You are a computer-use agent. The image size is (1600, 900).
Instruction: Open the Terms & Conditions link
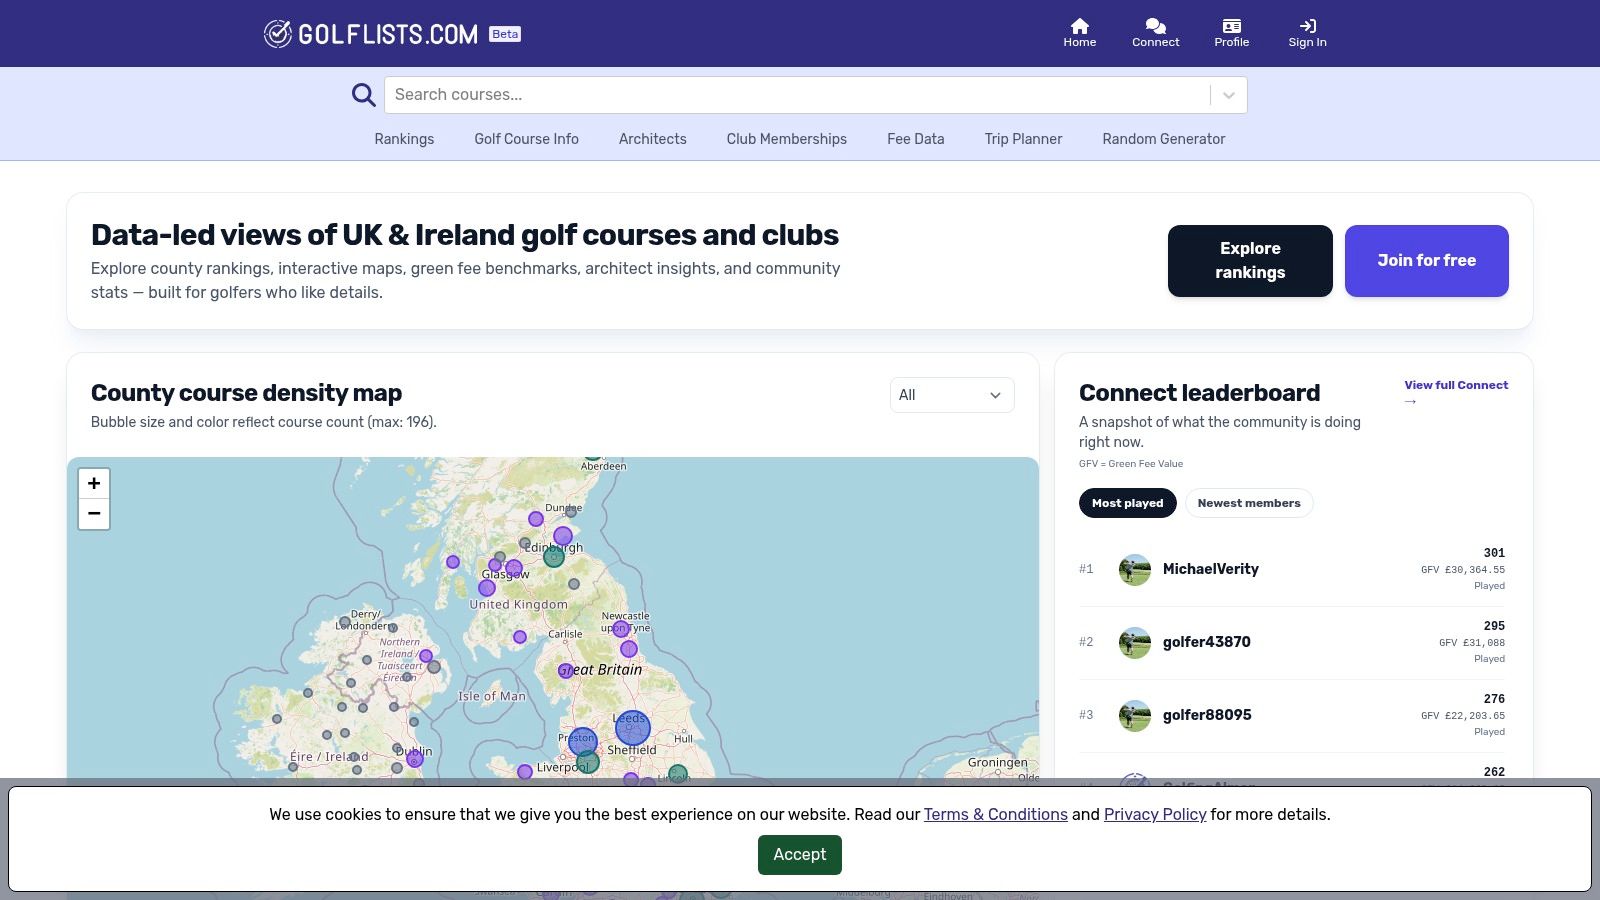(x=996, y=814)
